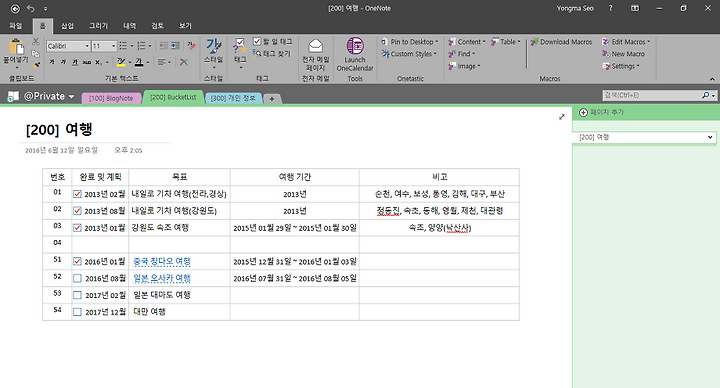This screenshot has width=720, height=388.
Task: Click 페이지 추가 add page button
Action: 602,112
